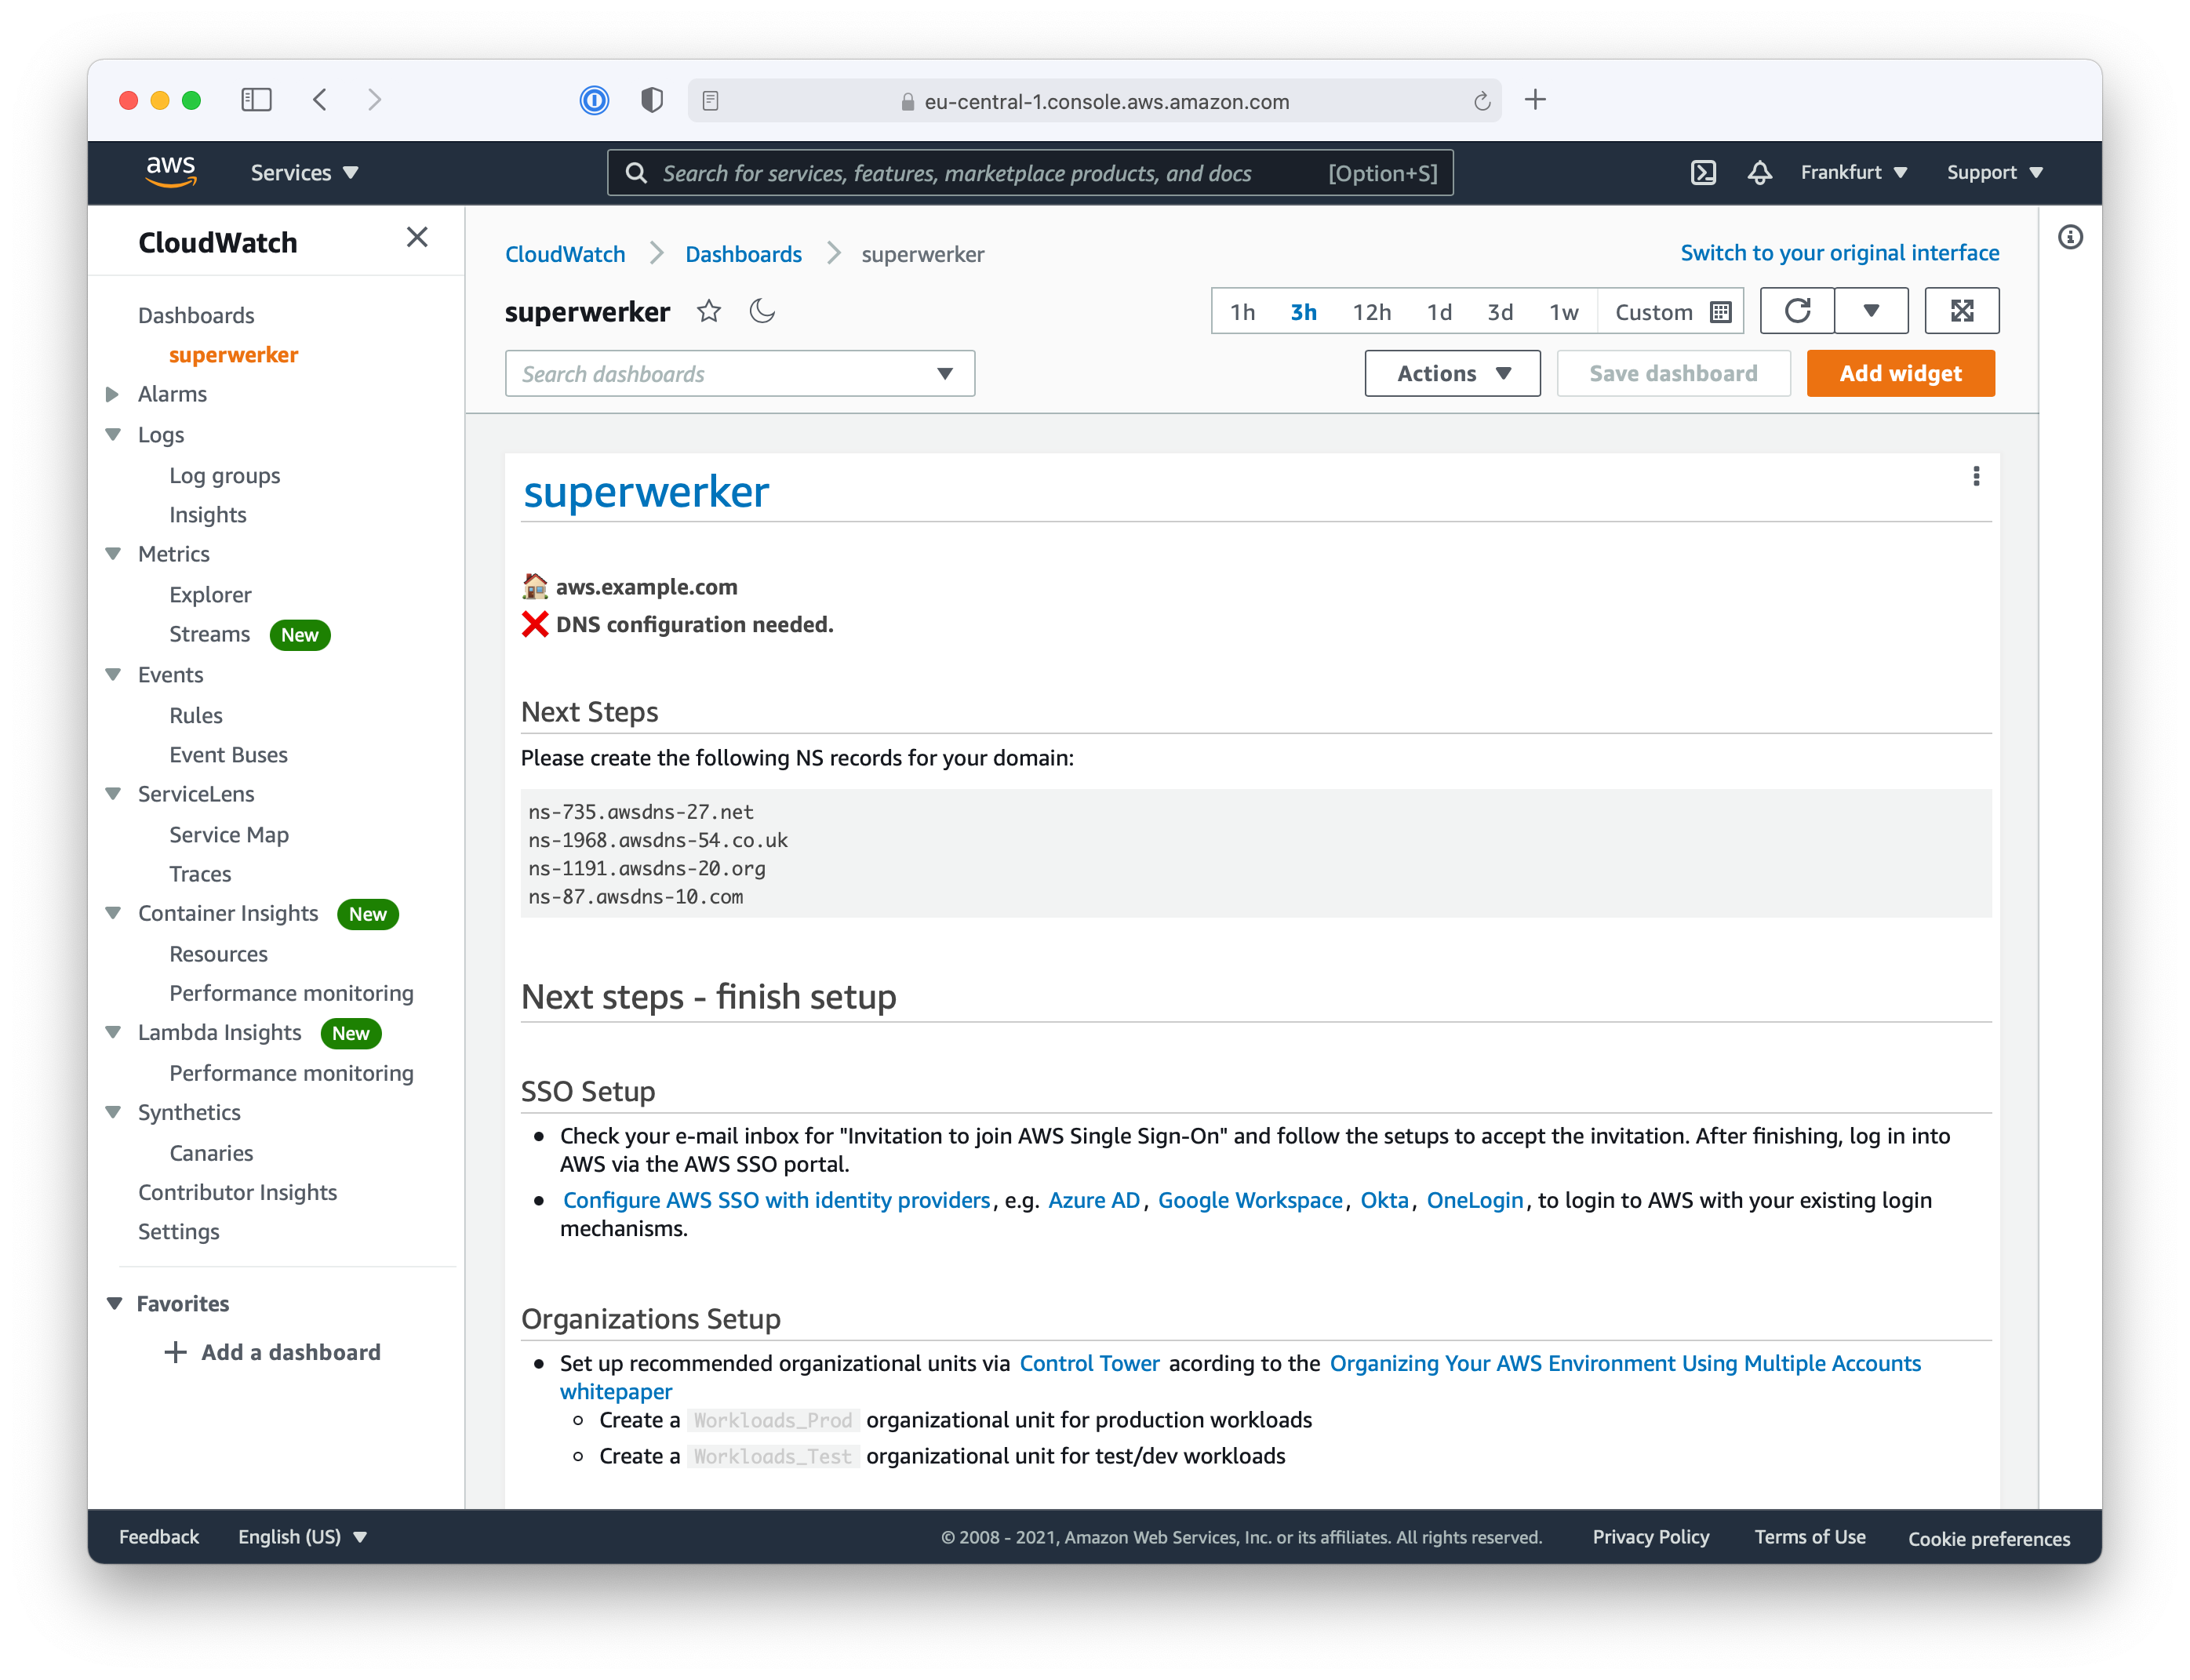Toggle dark mode moon icon
This screenshot has width=2190, height=1680.
762,312
